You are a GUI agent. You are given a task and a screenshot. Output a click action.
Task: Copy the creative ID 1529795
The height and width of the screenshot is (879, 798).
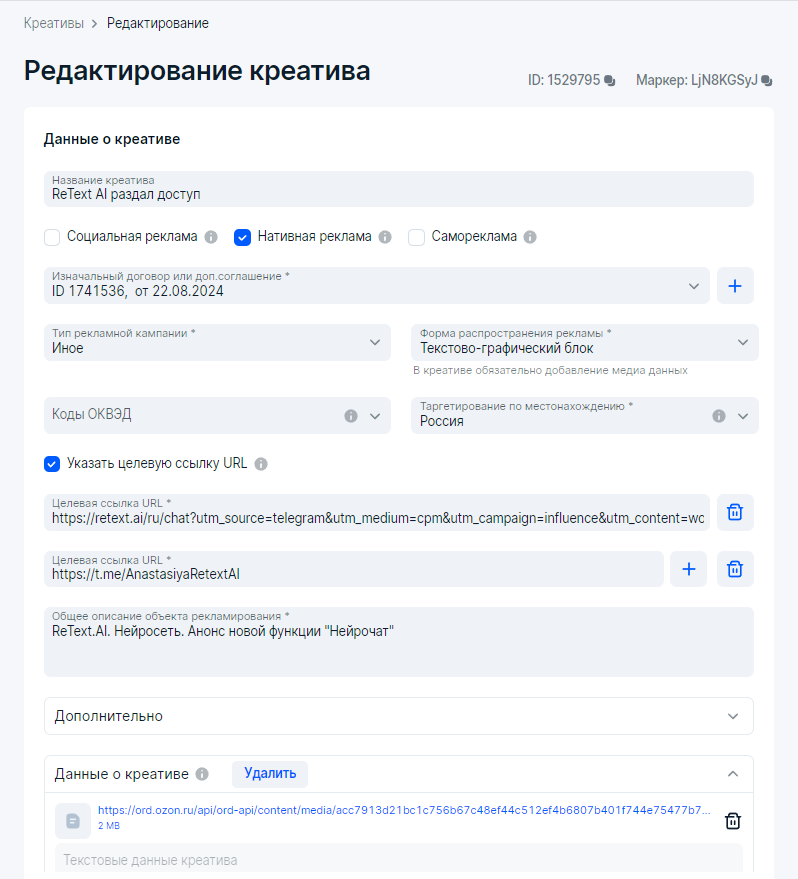pos(610,80)
